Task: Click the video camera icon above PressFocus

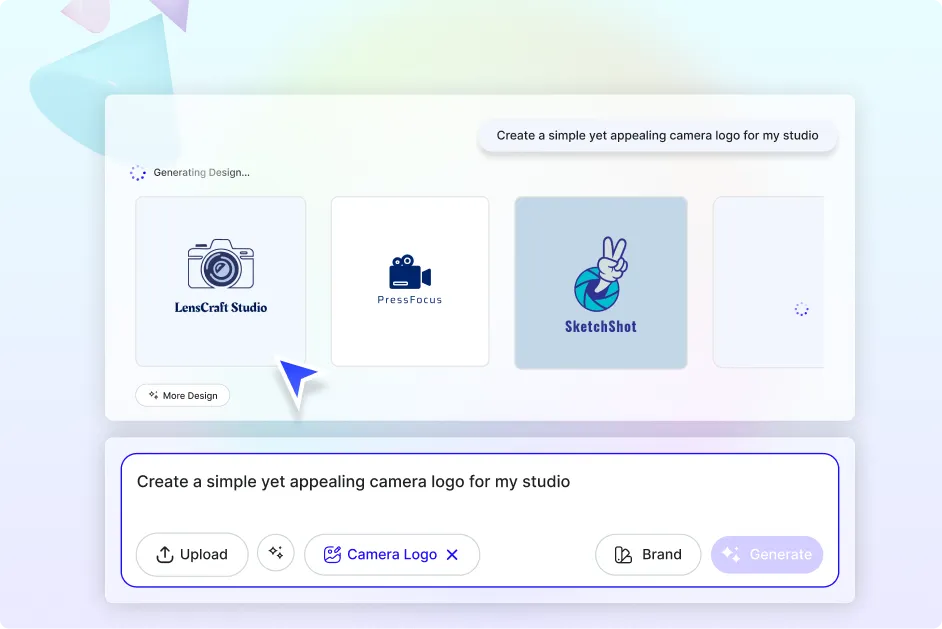Action: 409,273
